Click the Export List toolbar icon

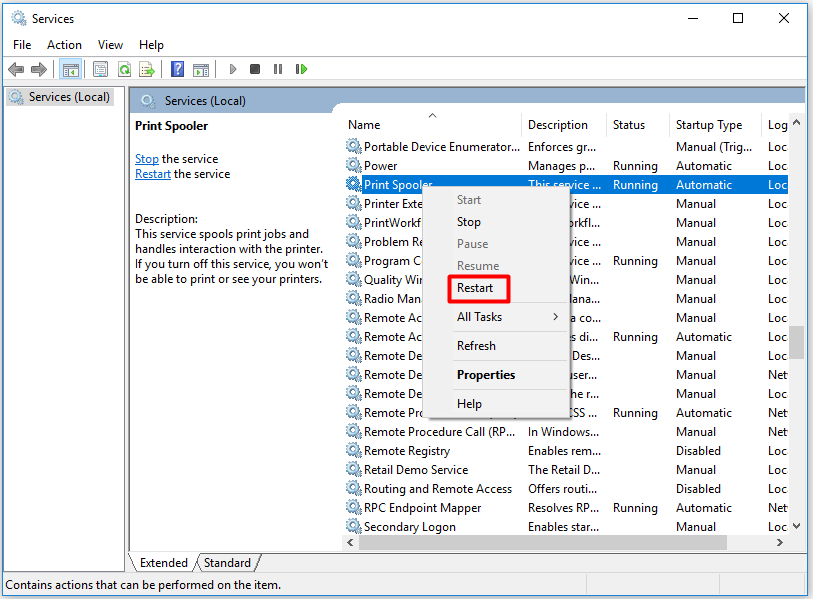click(147, 68)
